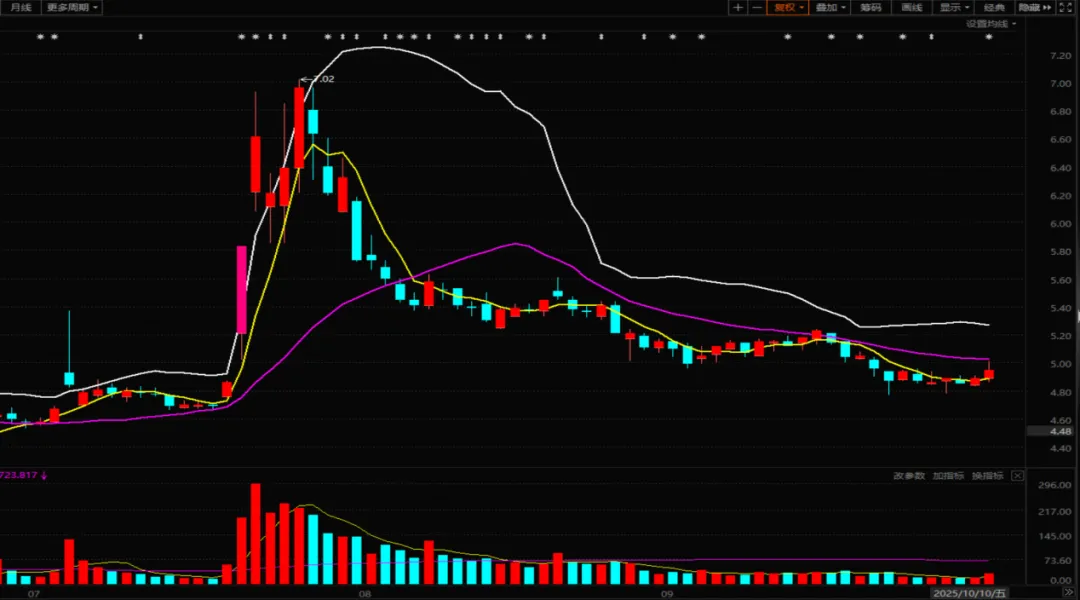The image size is (1080, 600).
Task: Zoom in the chart with plus icon
Action: (738, 8)
